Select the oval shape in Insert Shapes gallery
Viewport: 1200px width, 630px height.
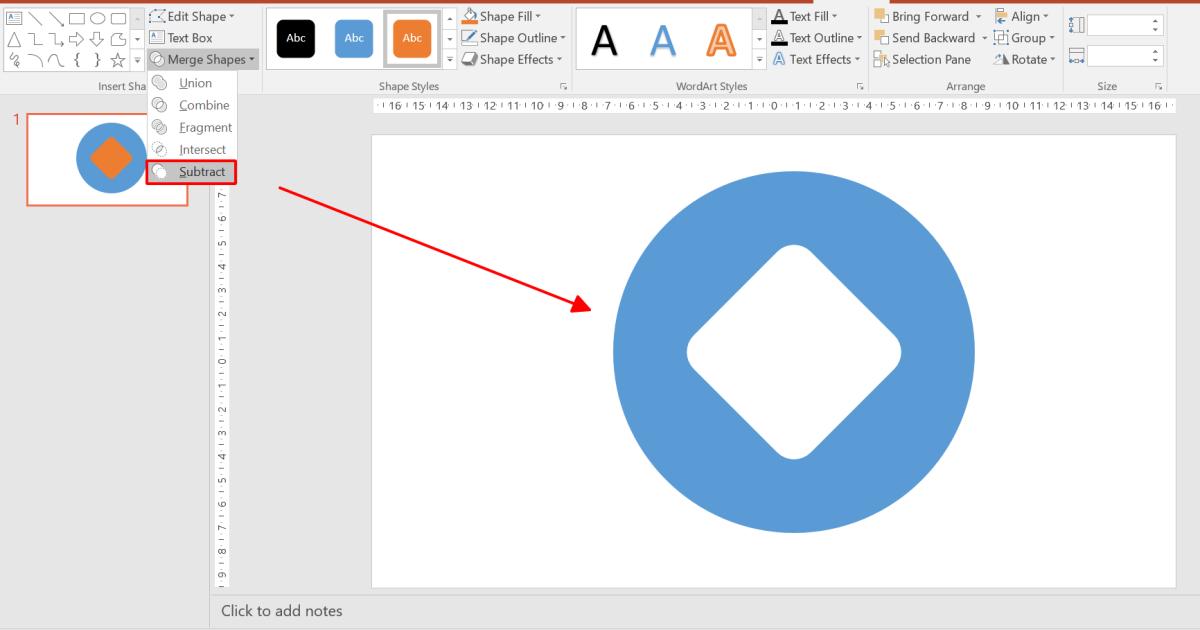(x=98, y=18)
